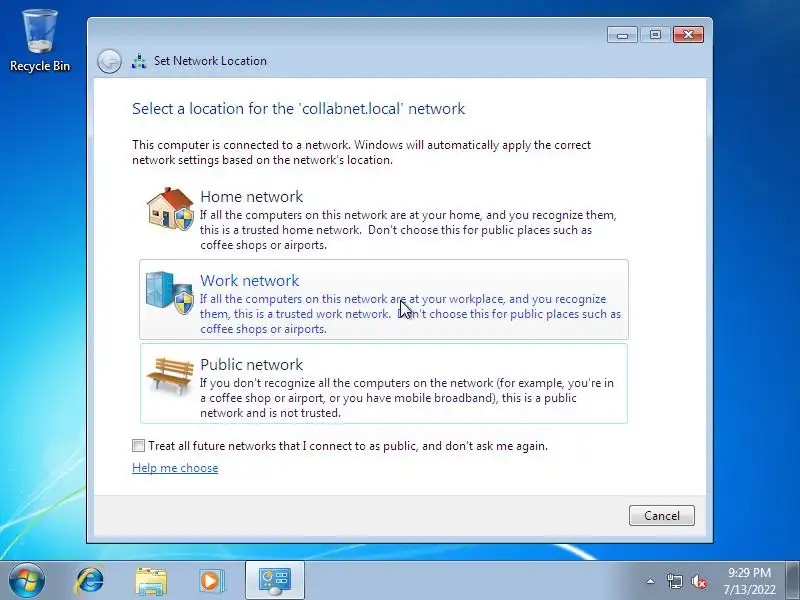Click the 'This computer is connected to a network' text

tap(361, 152)
